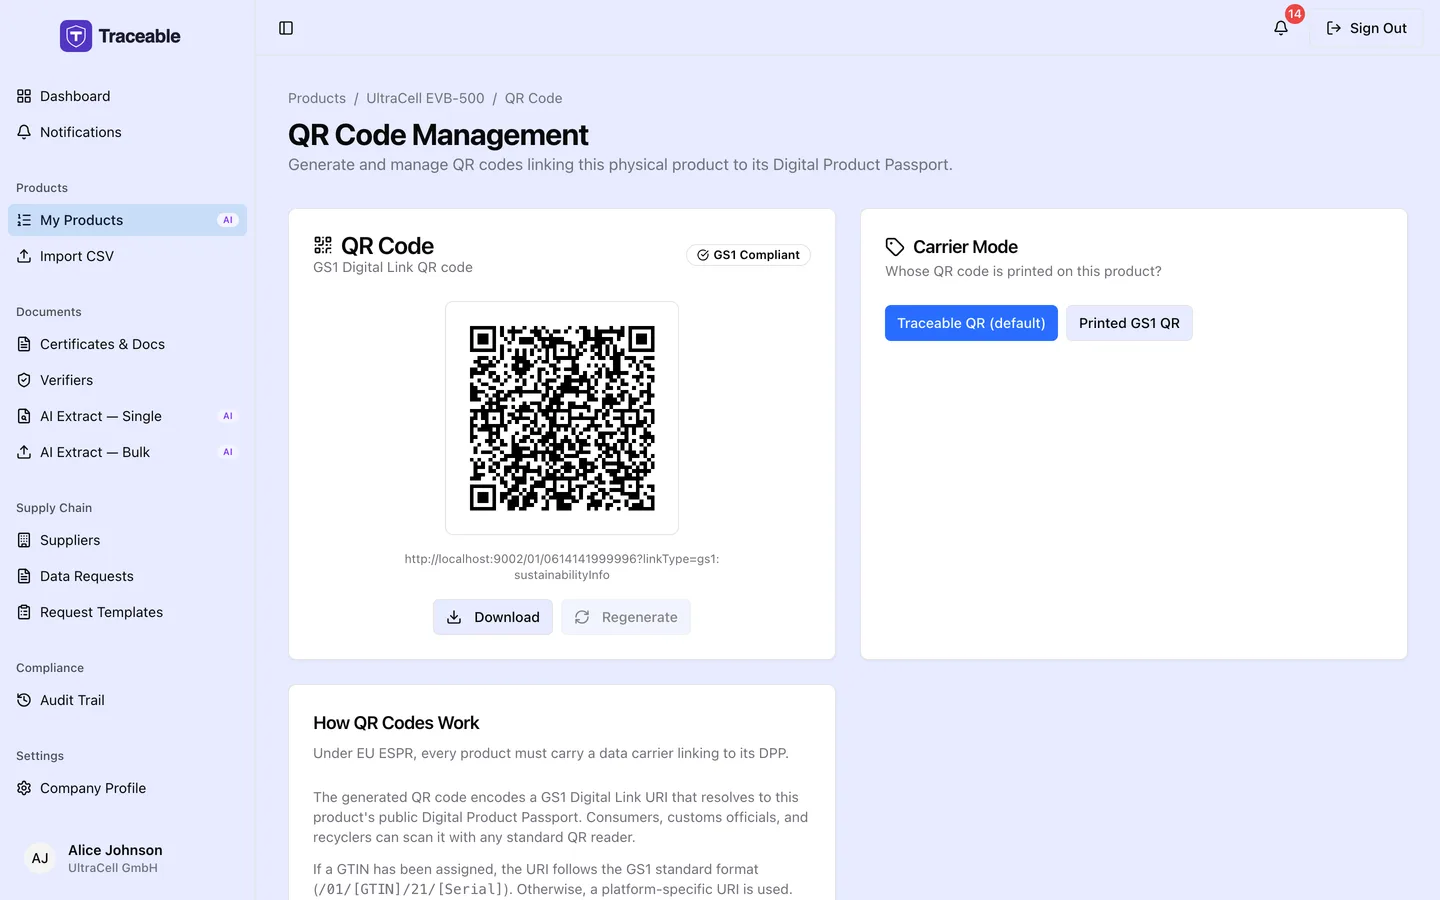Open AI Extract — Single

point(127,416)
